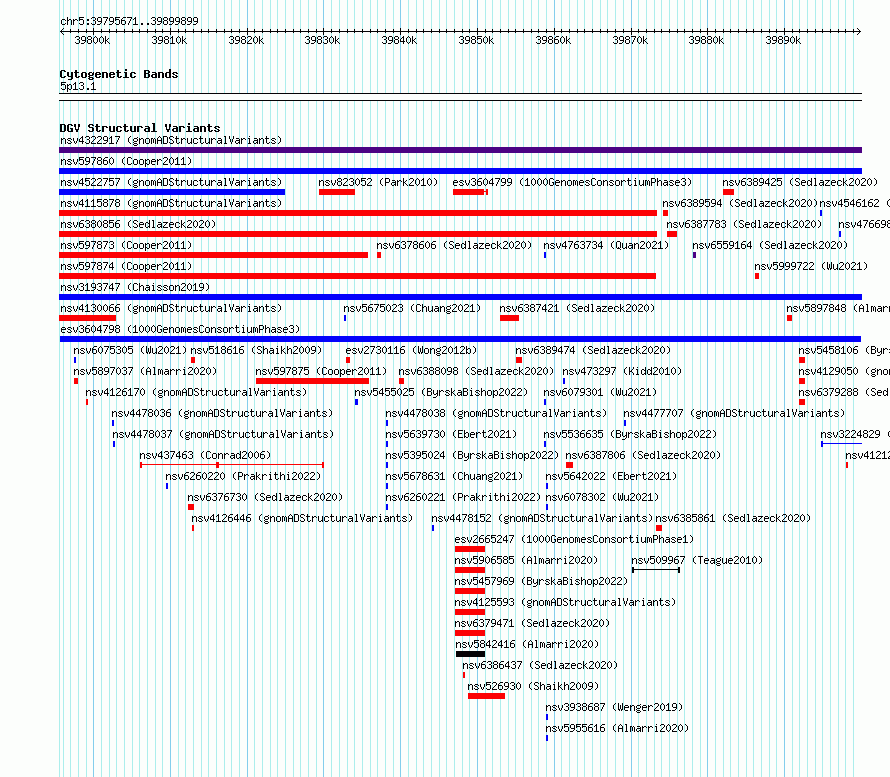Select nsv4478036 gnomADStructuralVariants label
Image resolution: width=890 pixels, height=777 pixels.
[222, 413]
